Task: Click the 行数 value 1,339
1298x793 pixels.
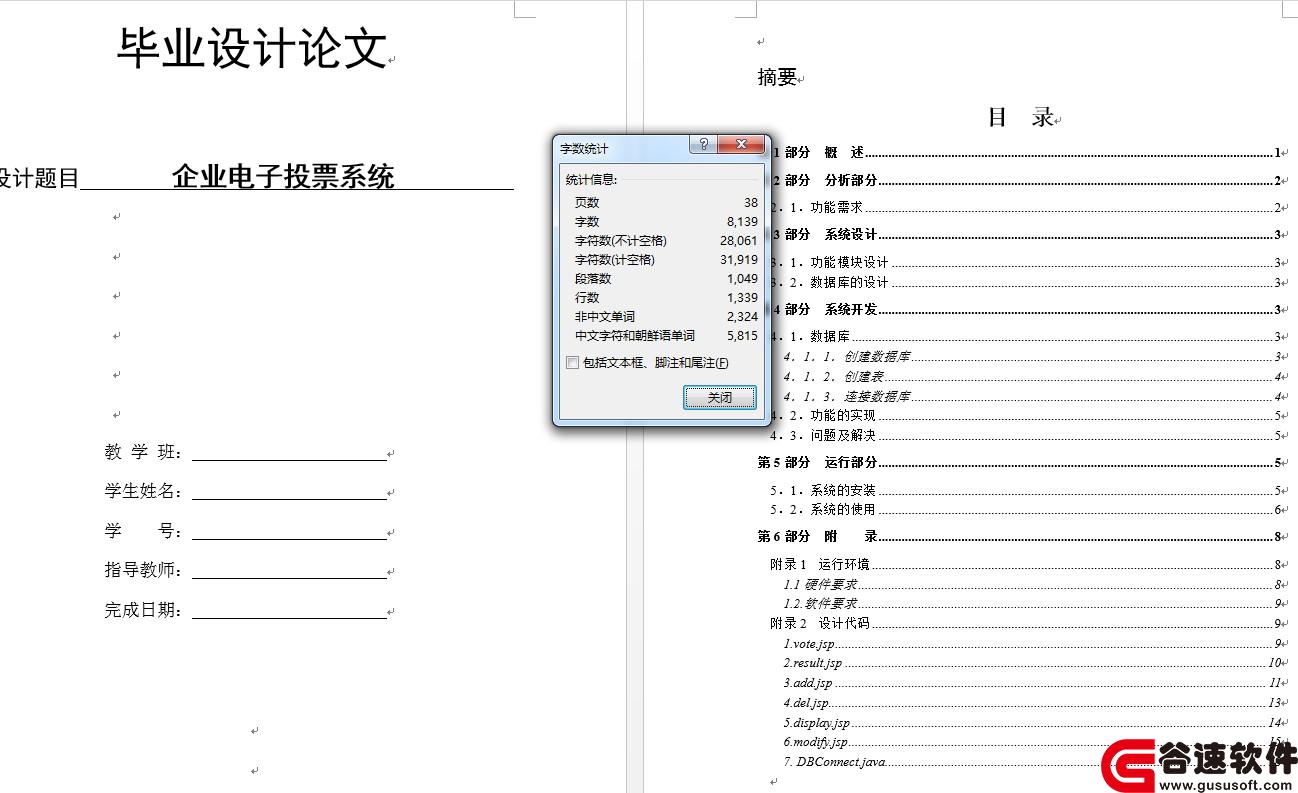Action: point(742,298)
